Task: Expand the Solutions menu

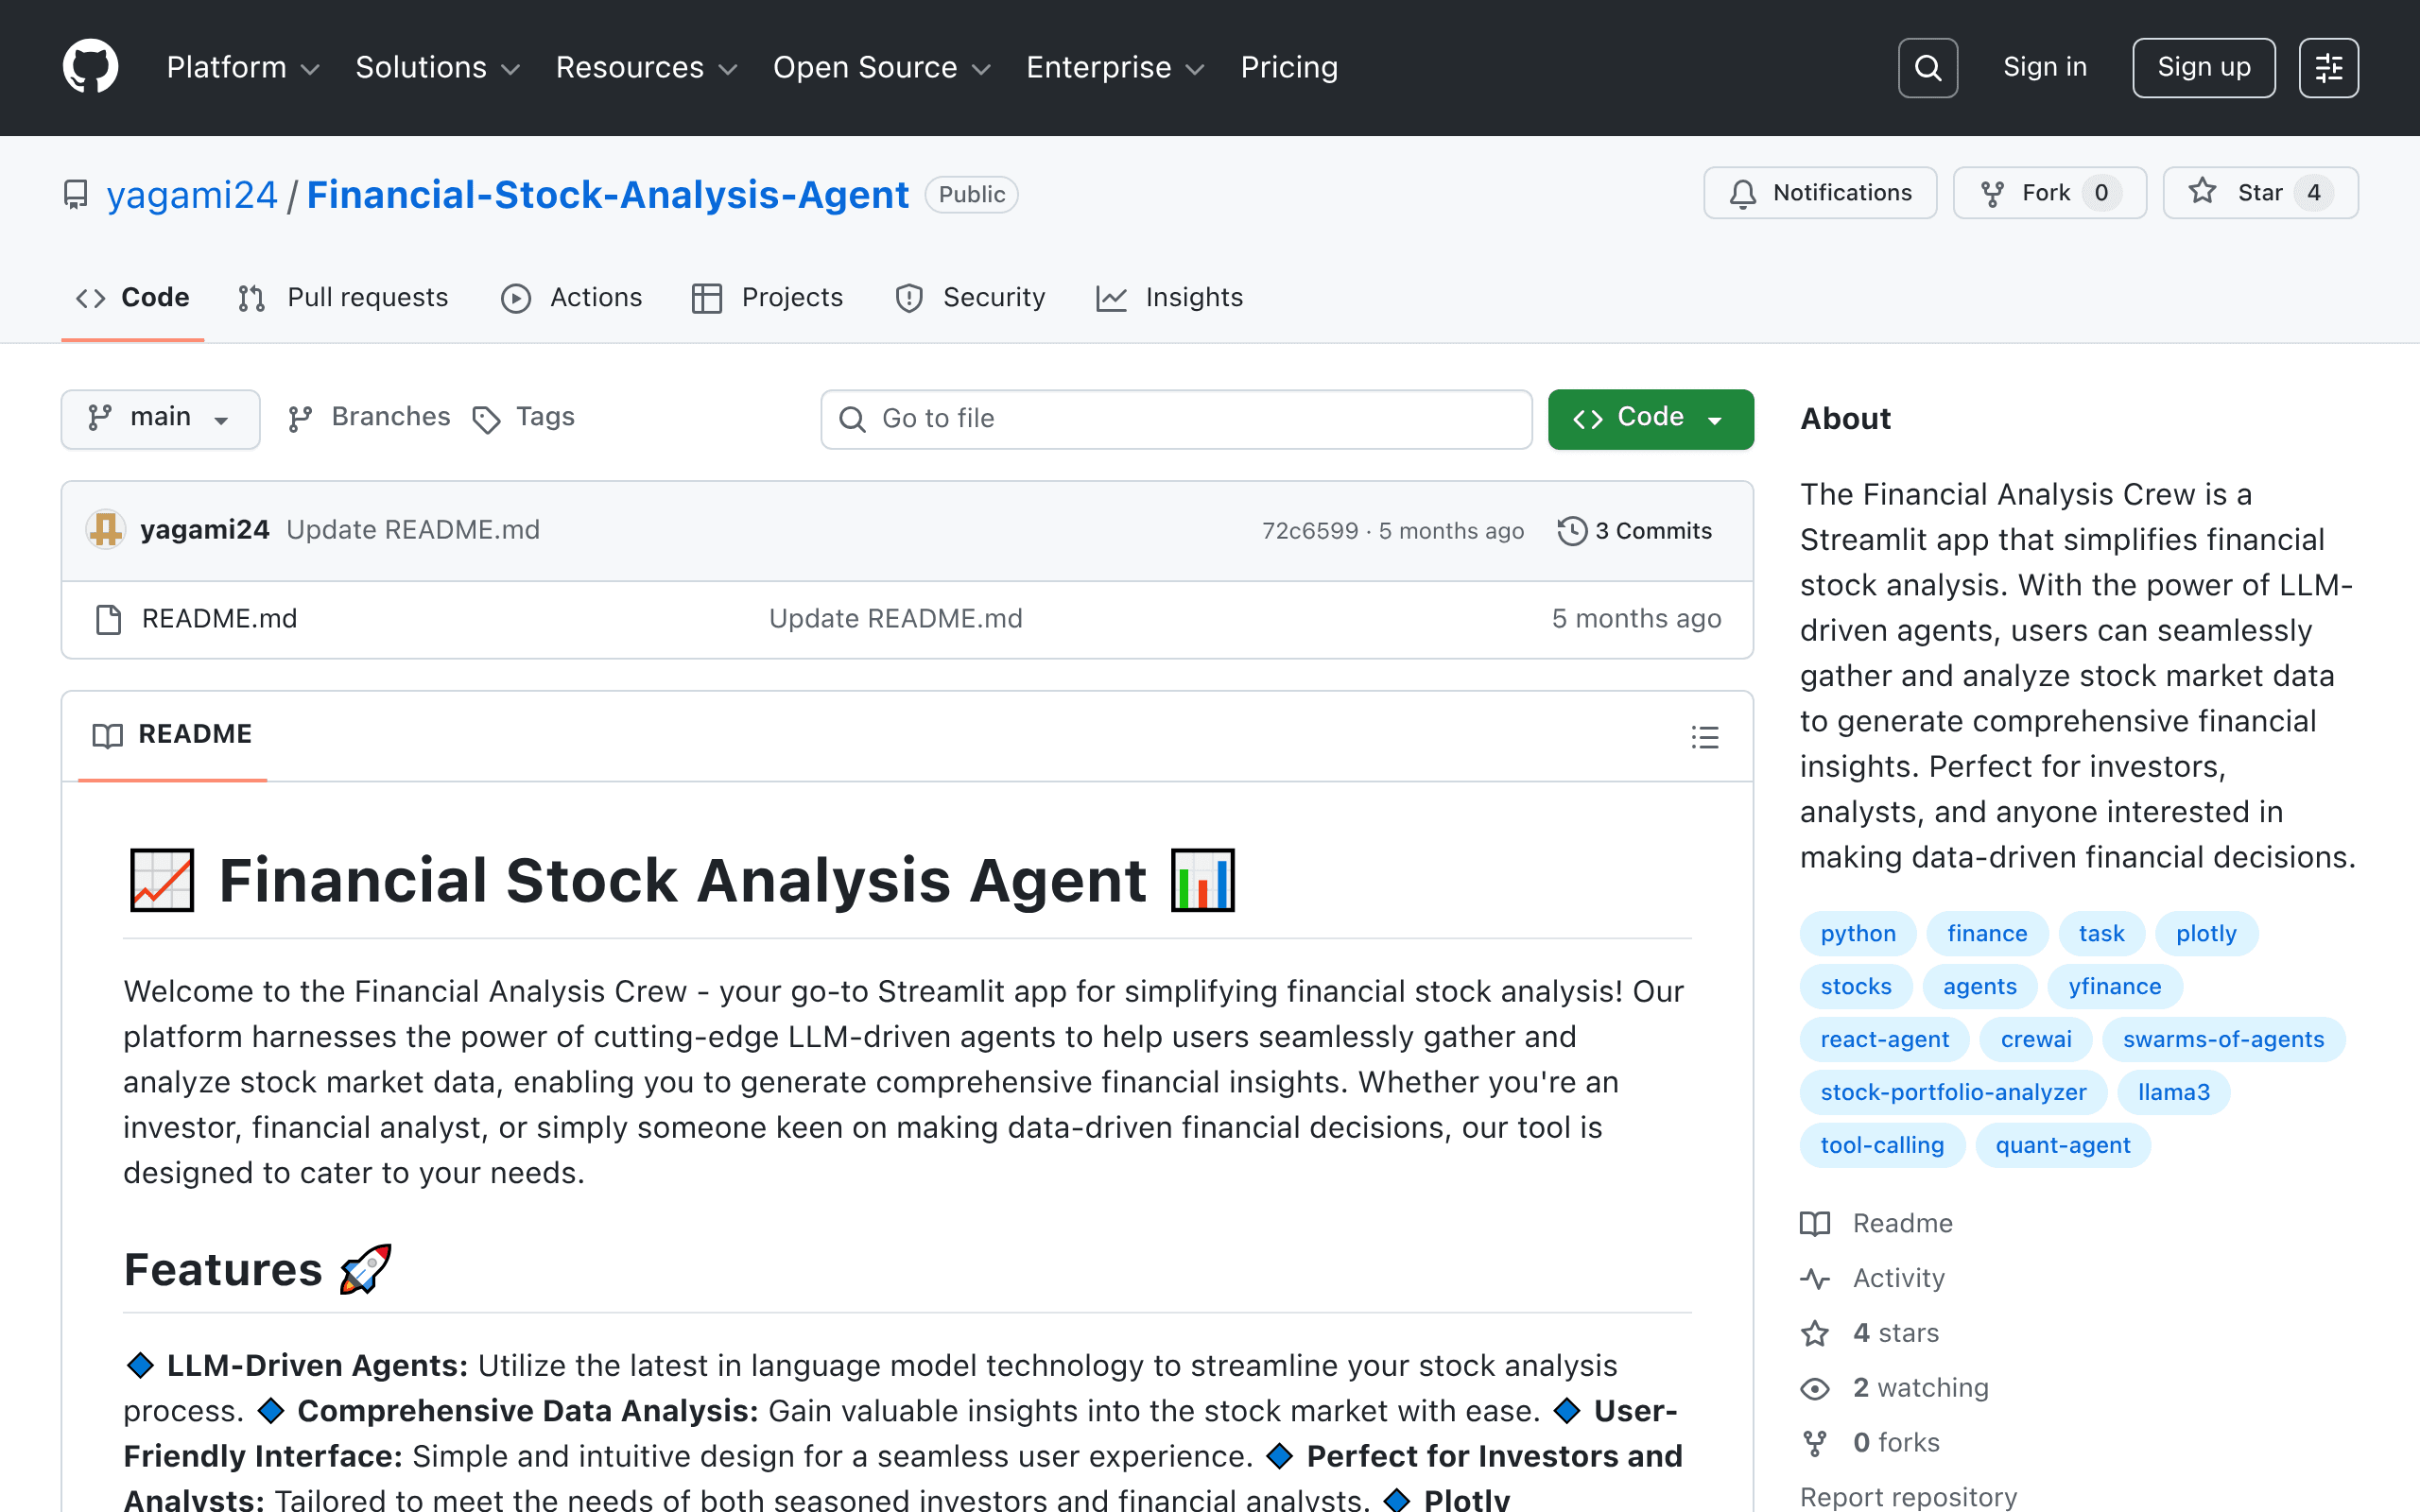Action: pyautogui.click(x=438, y=67)
